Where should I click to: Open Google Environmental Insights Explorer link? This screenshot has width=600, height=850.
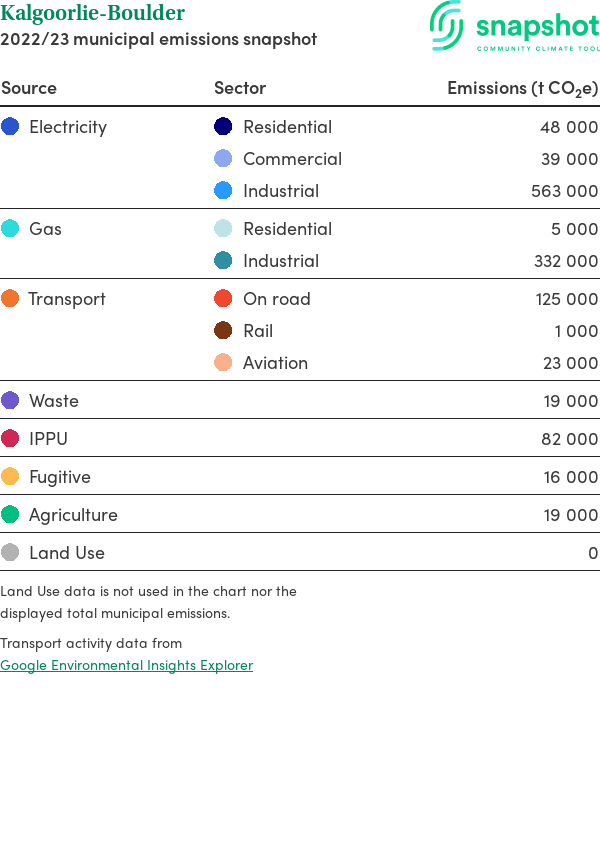point(126,665)
